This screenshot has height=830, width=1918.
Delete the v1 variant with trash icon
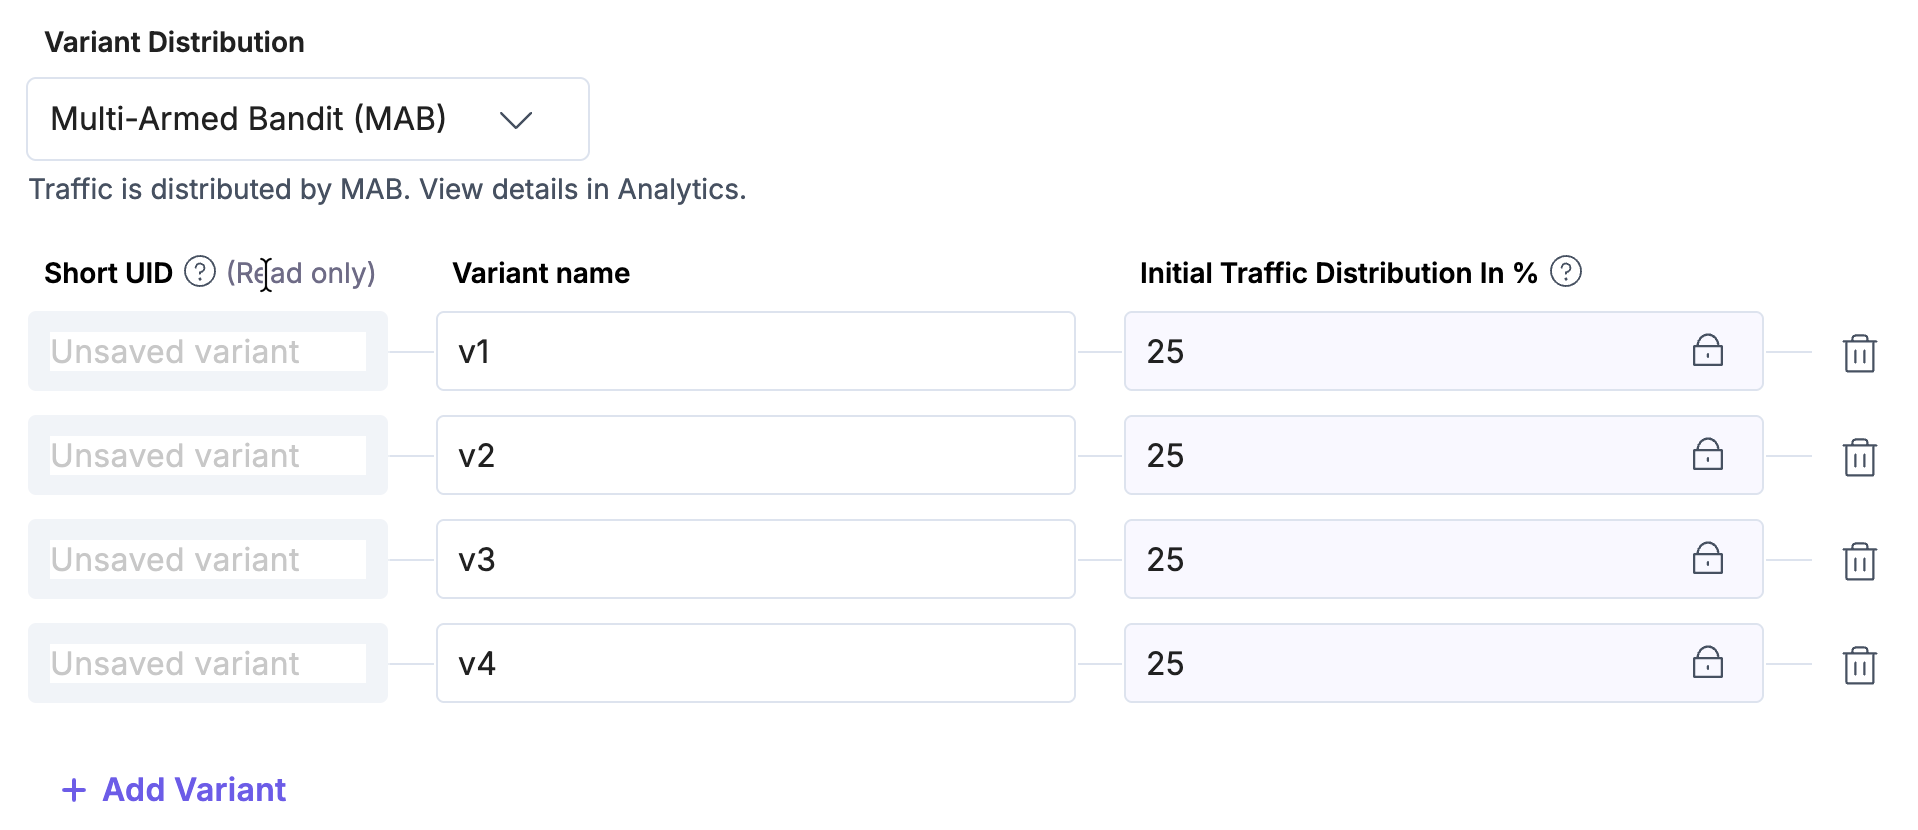click(1859, 353)
